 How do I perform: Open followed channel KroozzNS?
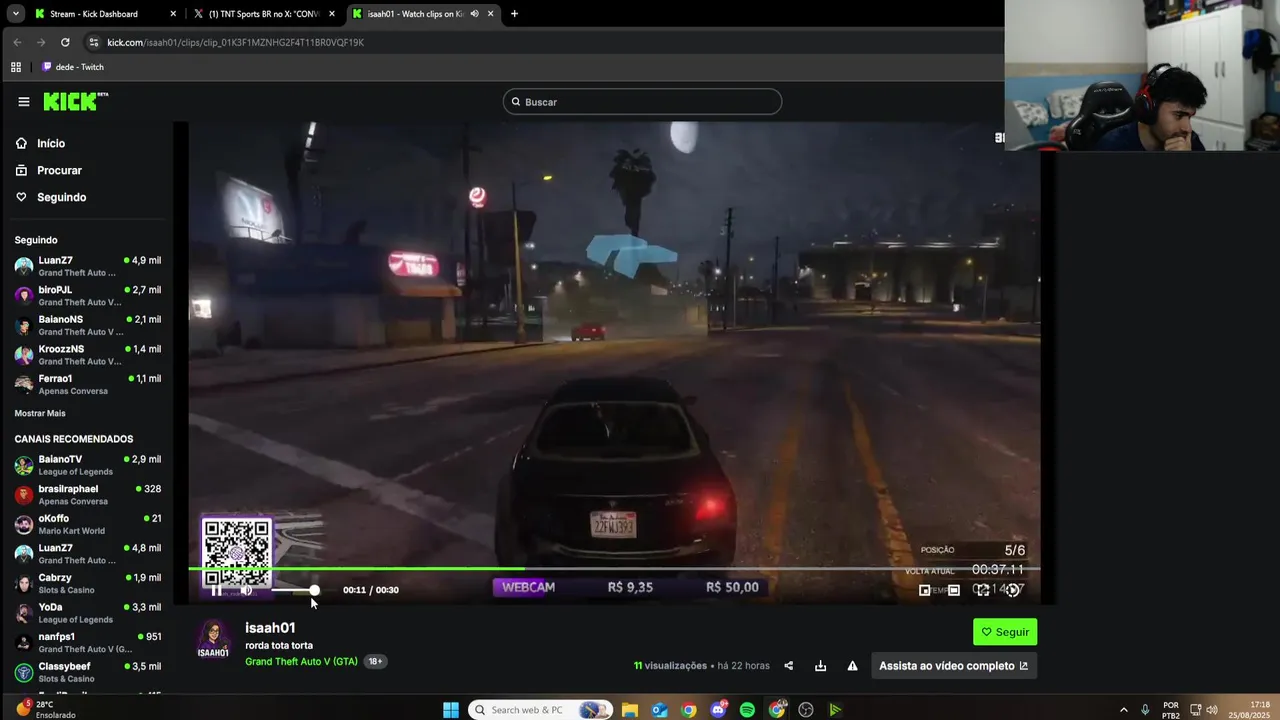pos(88,355)
